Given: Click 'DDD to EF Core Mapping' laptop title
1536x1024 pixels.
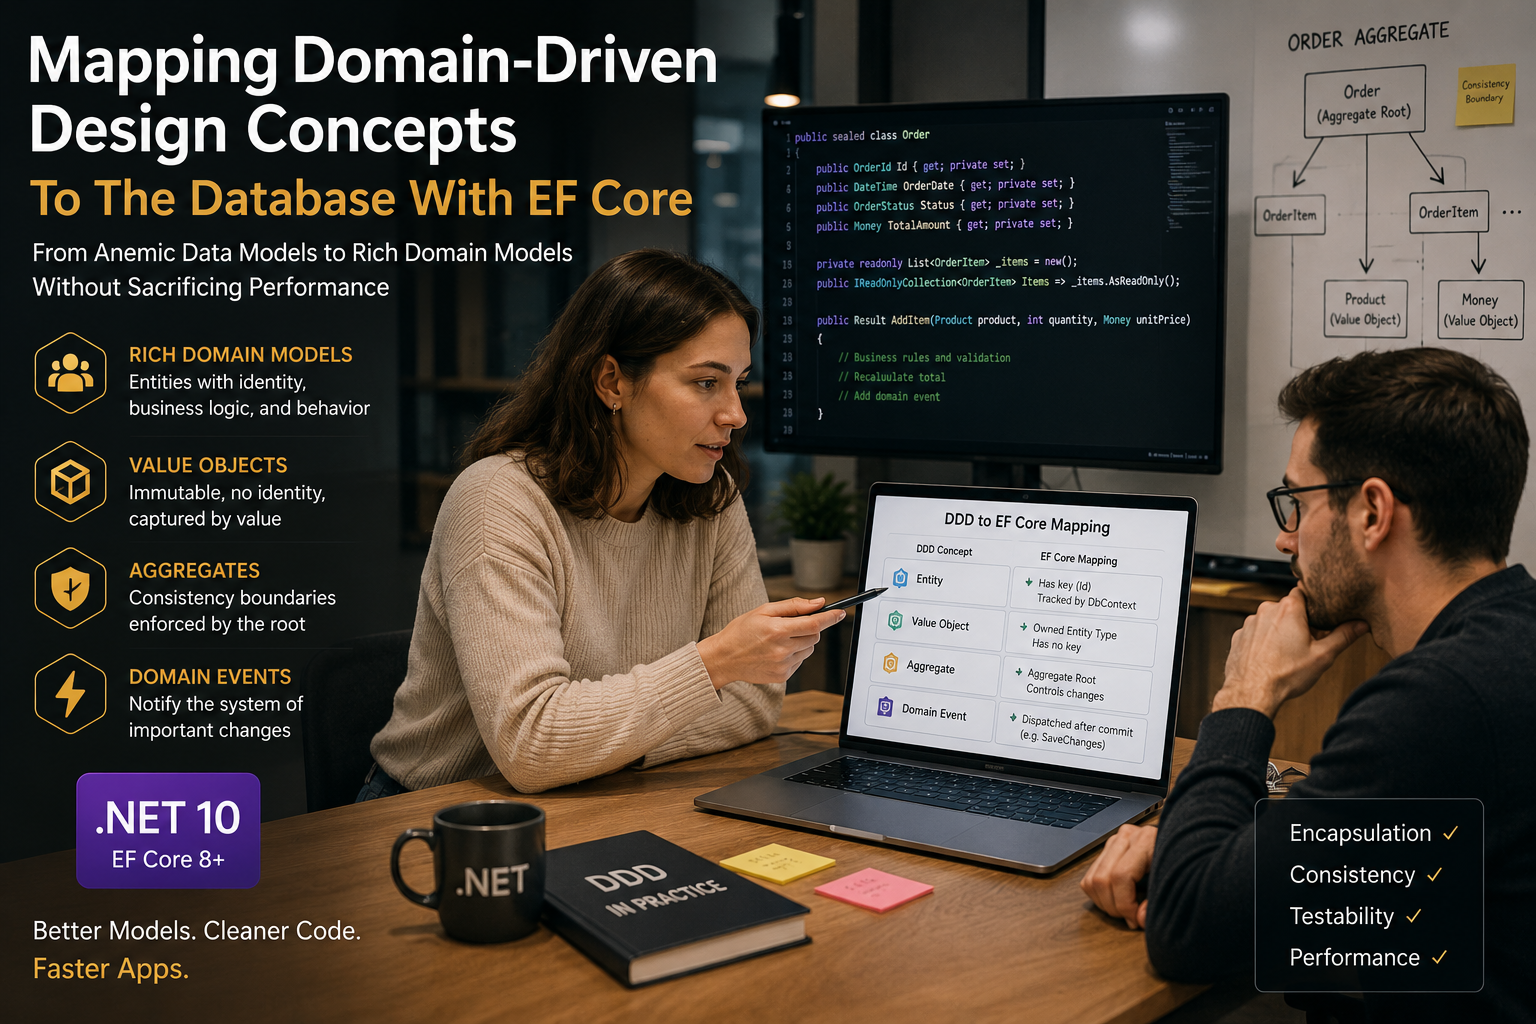Looking at the screenshot, I should (1027, 522).
